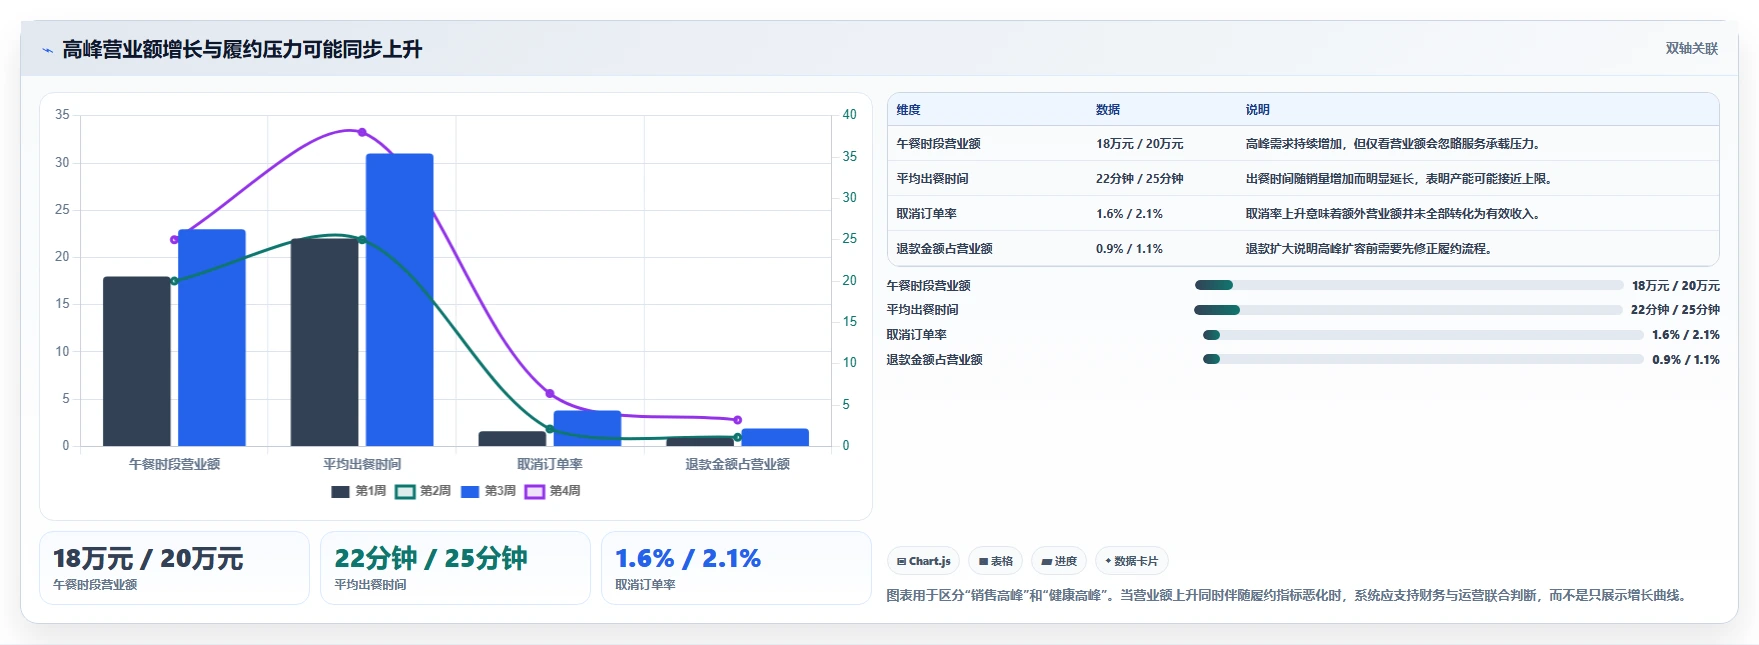Click the description starting 退款扩大说明
Viewport: 1759px width, 645px height.
(x=1371, y=249)
